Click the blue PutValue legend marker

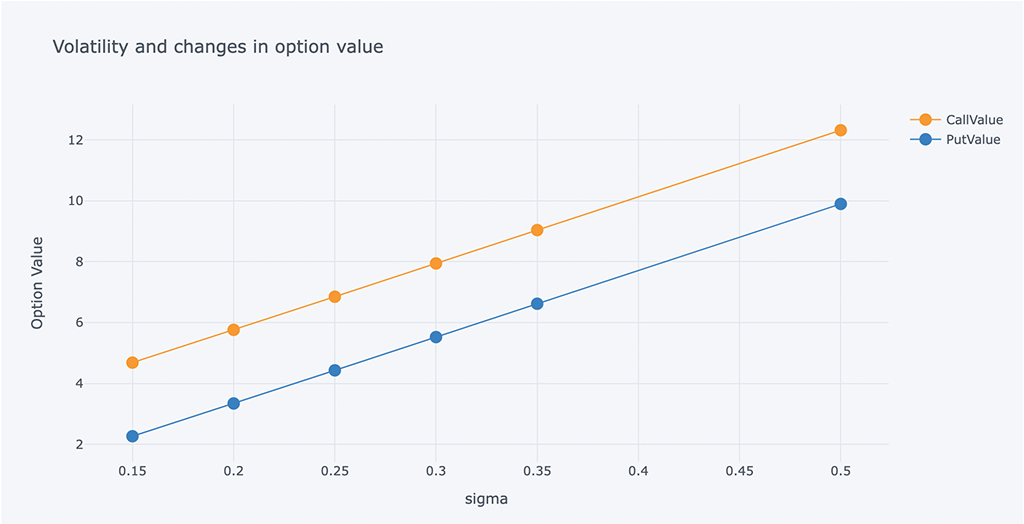click(x=925, y=140)
